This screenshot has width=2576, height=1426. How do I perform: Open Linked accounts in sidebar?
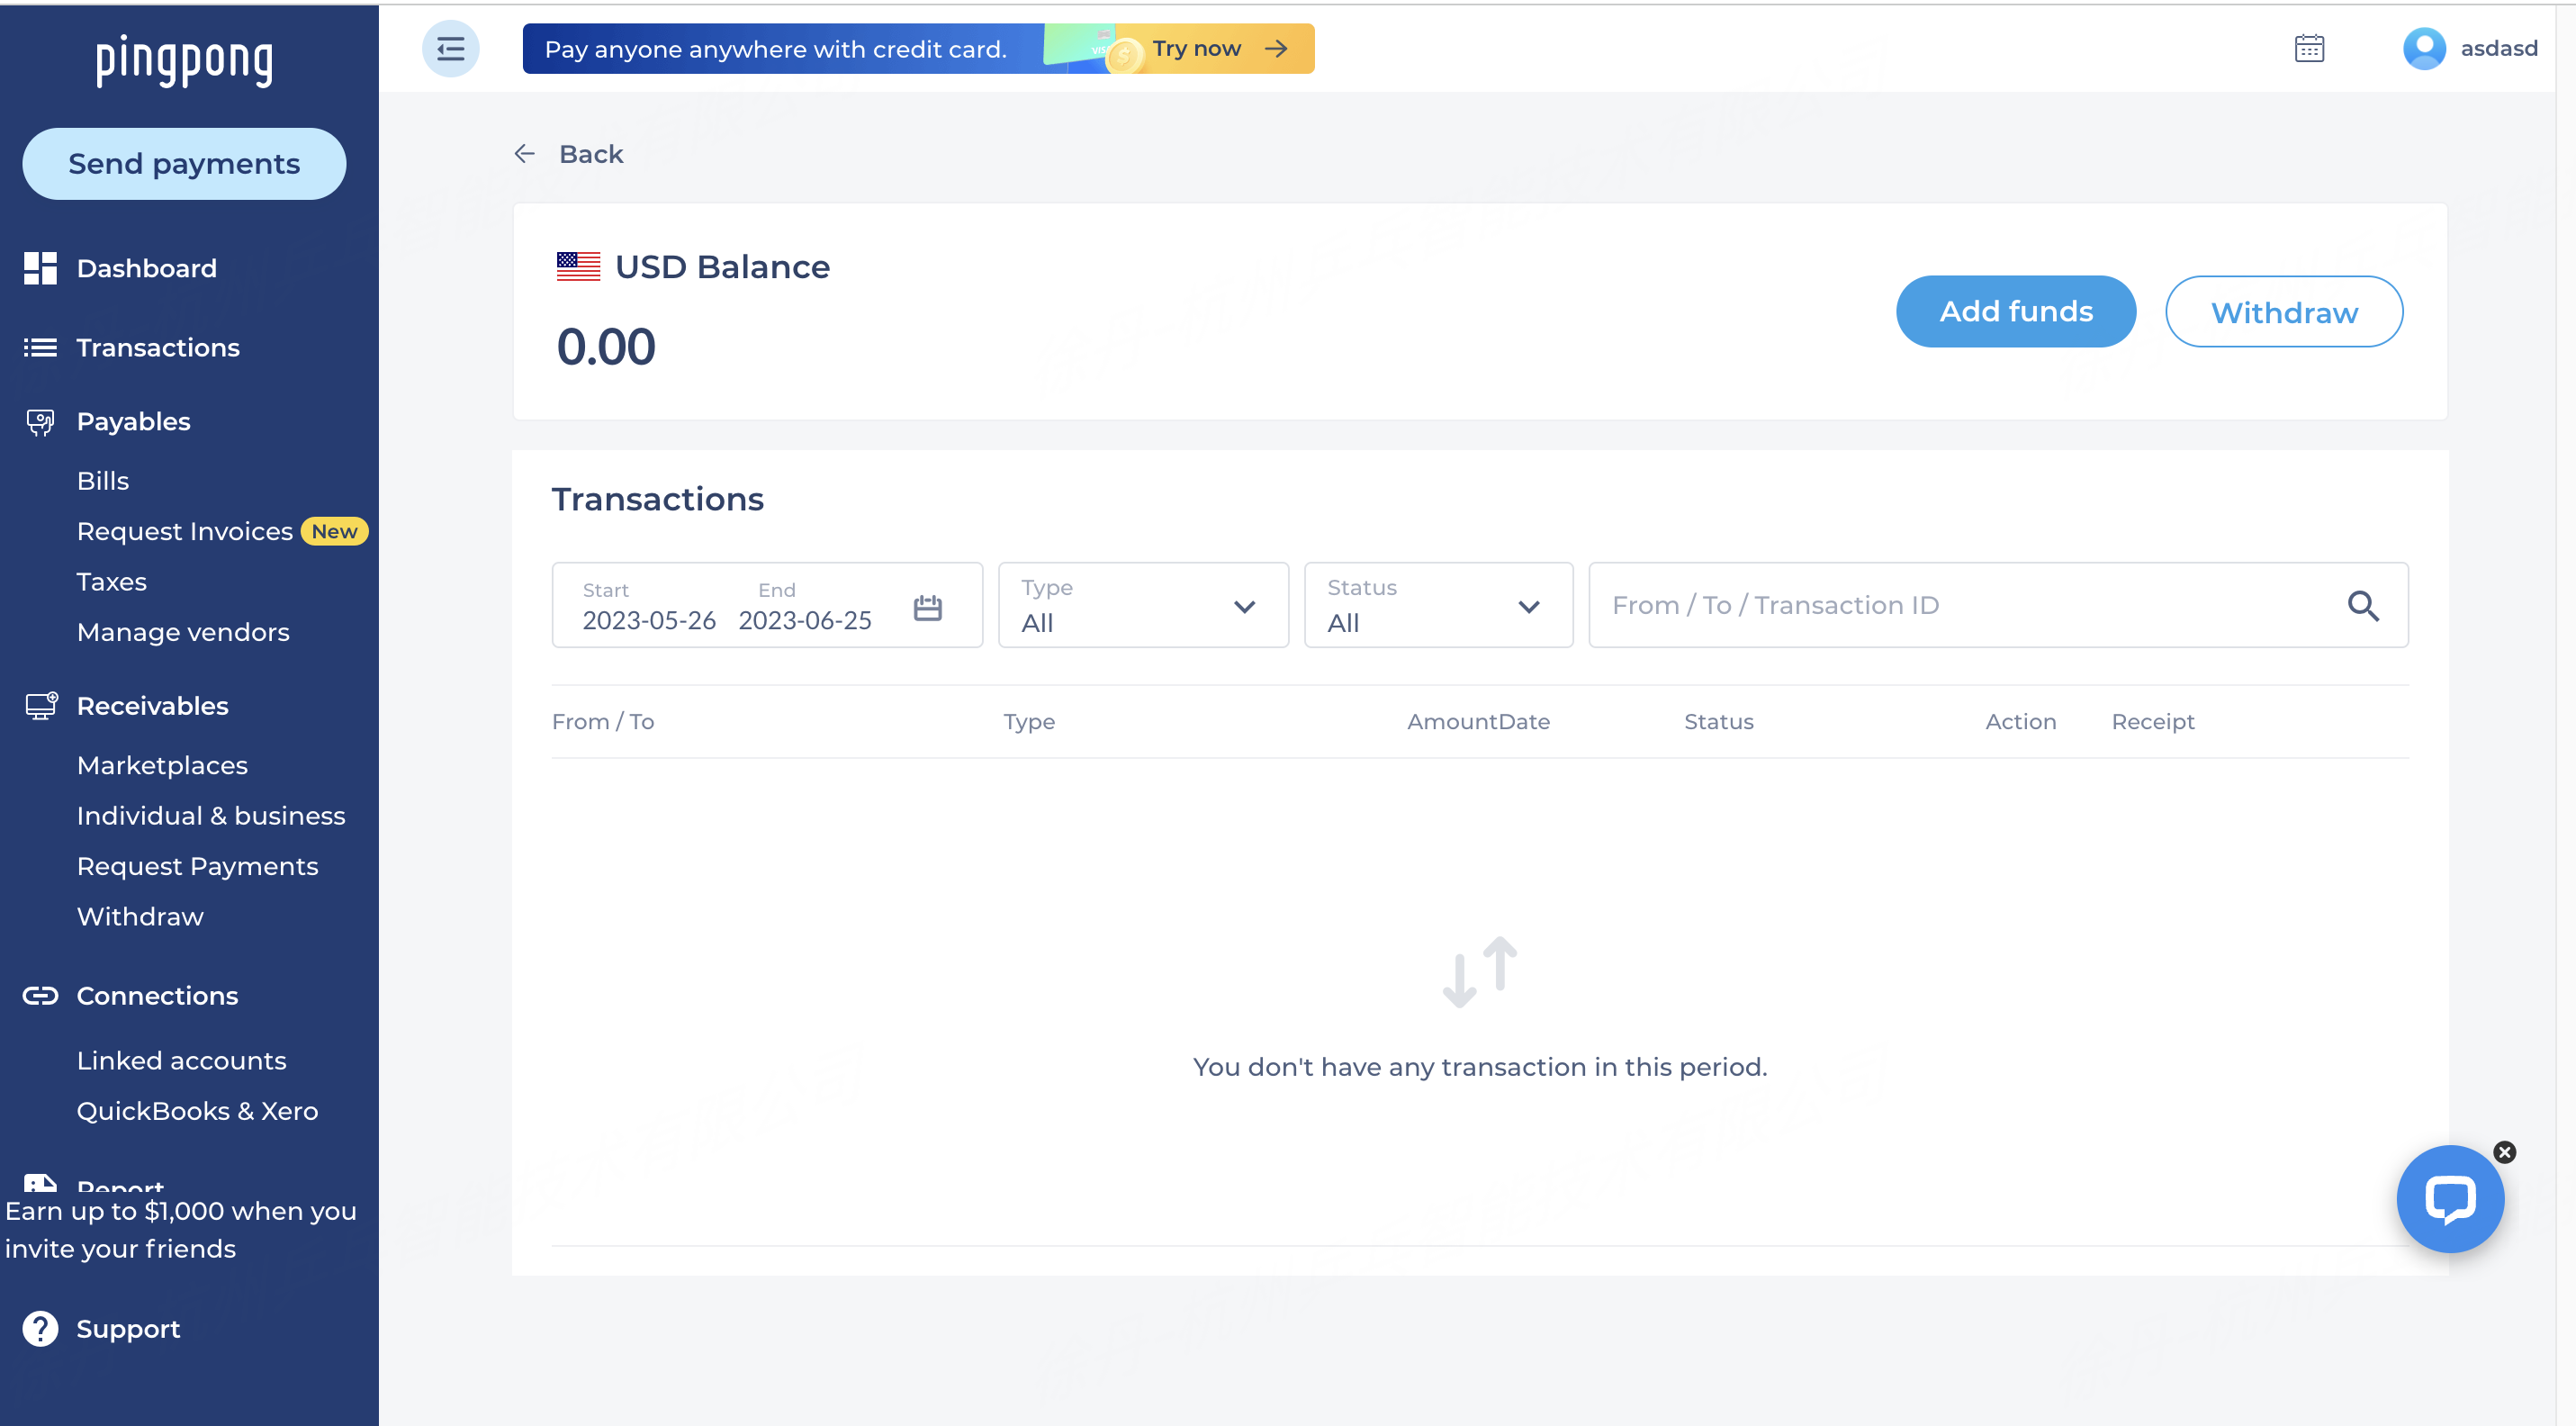(x=181, y=1060)
